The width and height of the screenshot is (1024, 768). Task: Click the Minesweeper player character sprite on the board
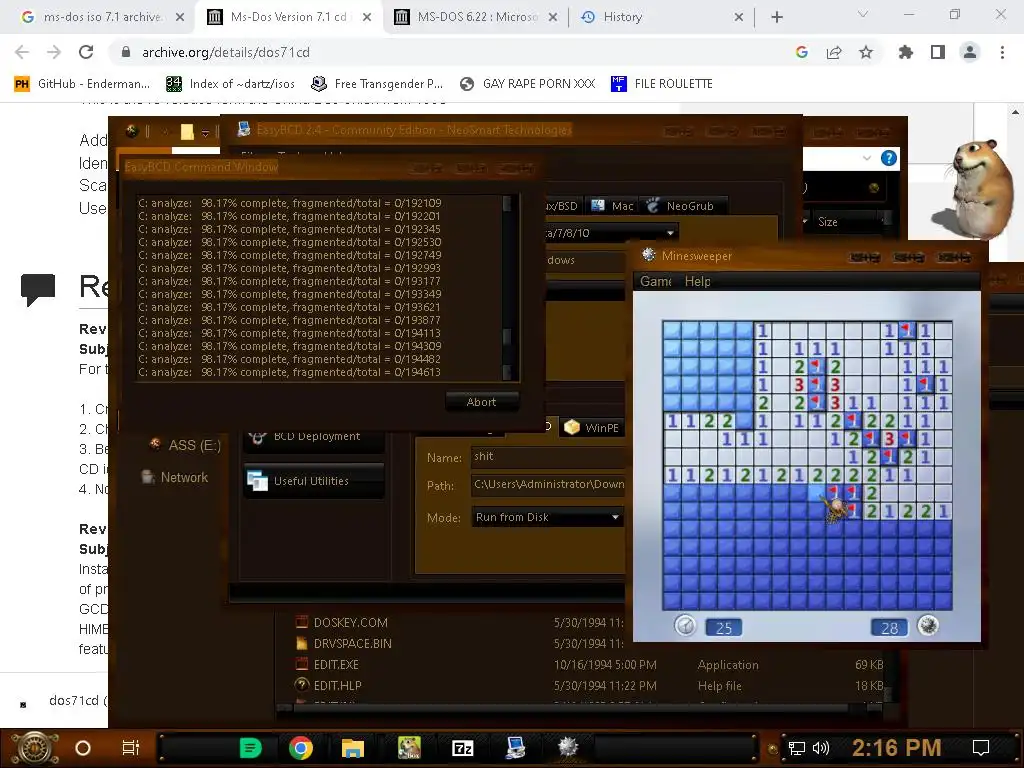835,509
